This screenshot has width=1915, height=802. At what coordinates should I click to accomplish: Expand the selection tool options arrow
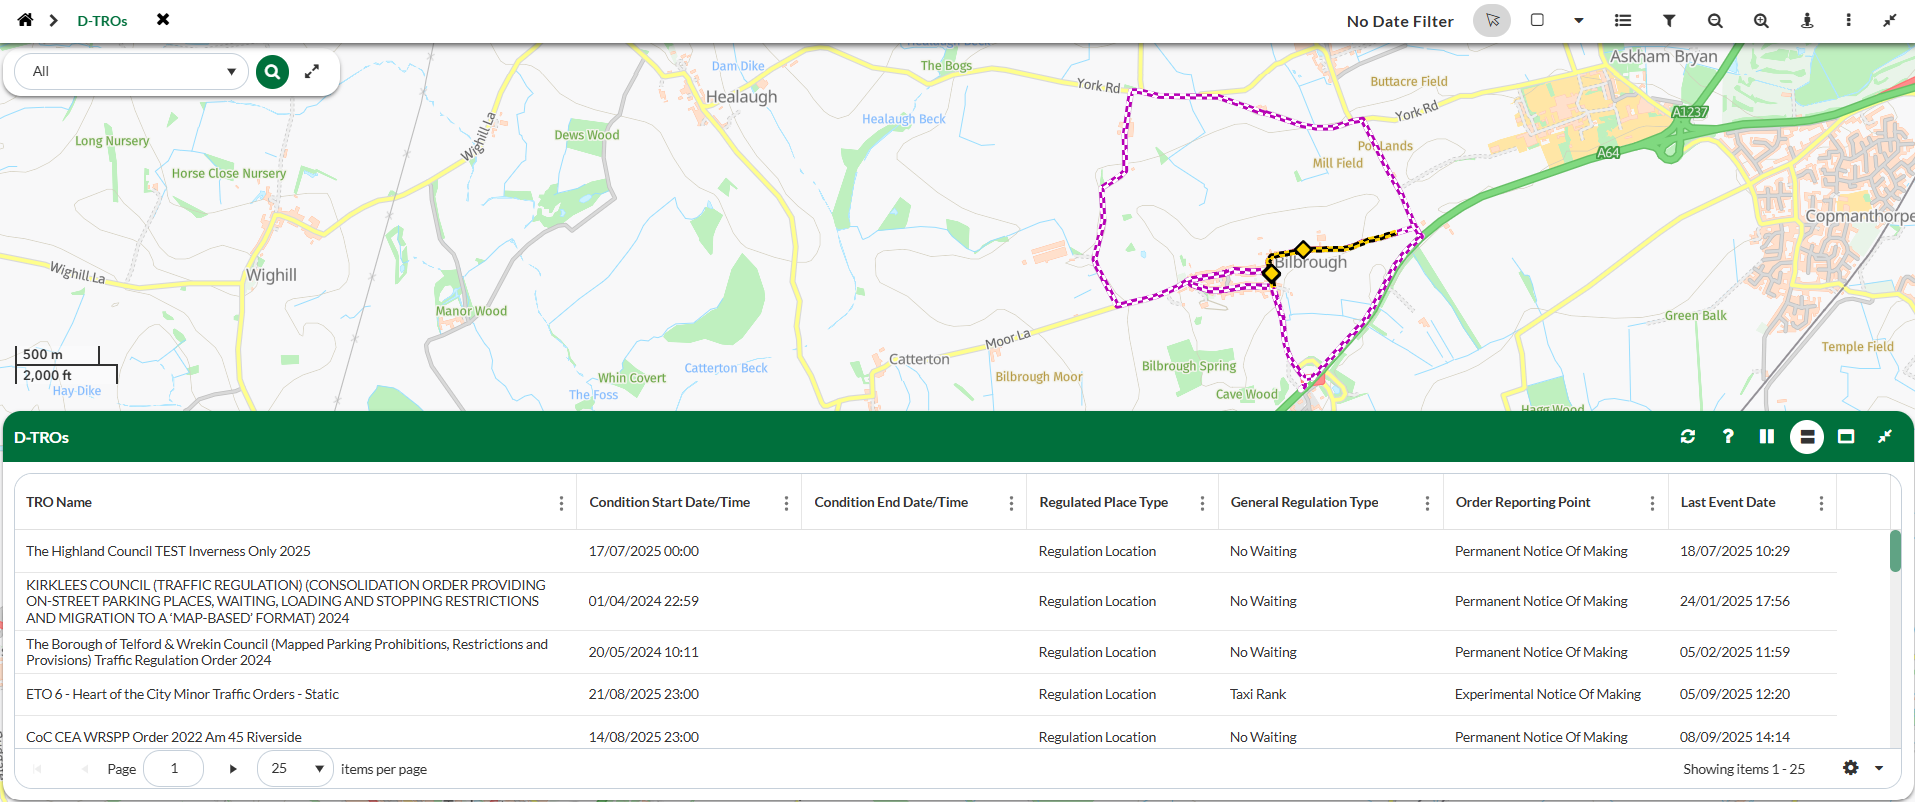(x=1579, y=21)
